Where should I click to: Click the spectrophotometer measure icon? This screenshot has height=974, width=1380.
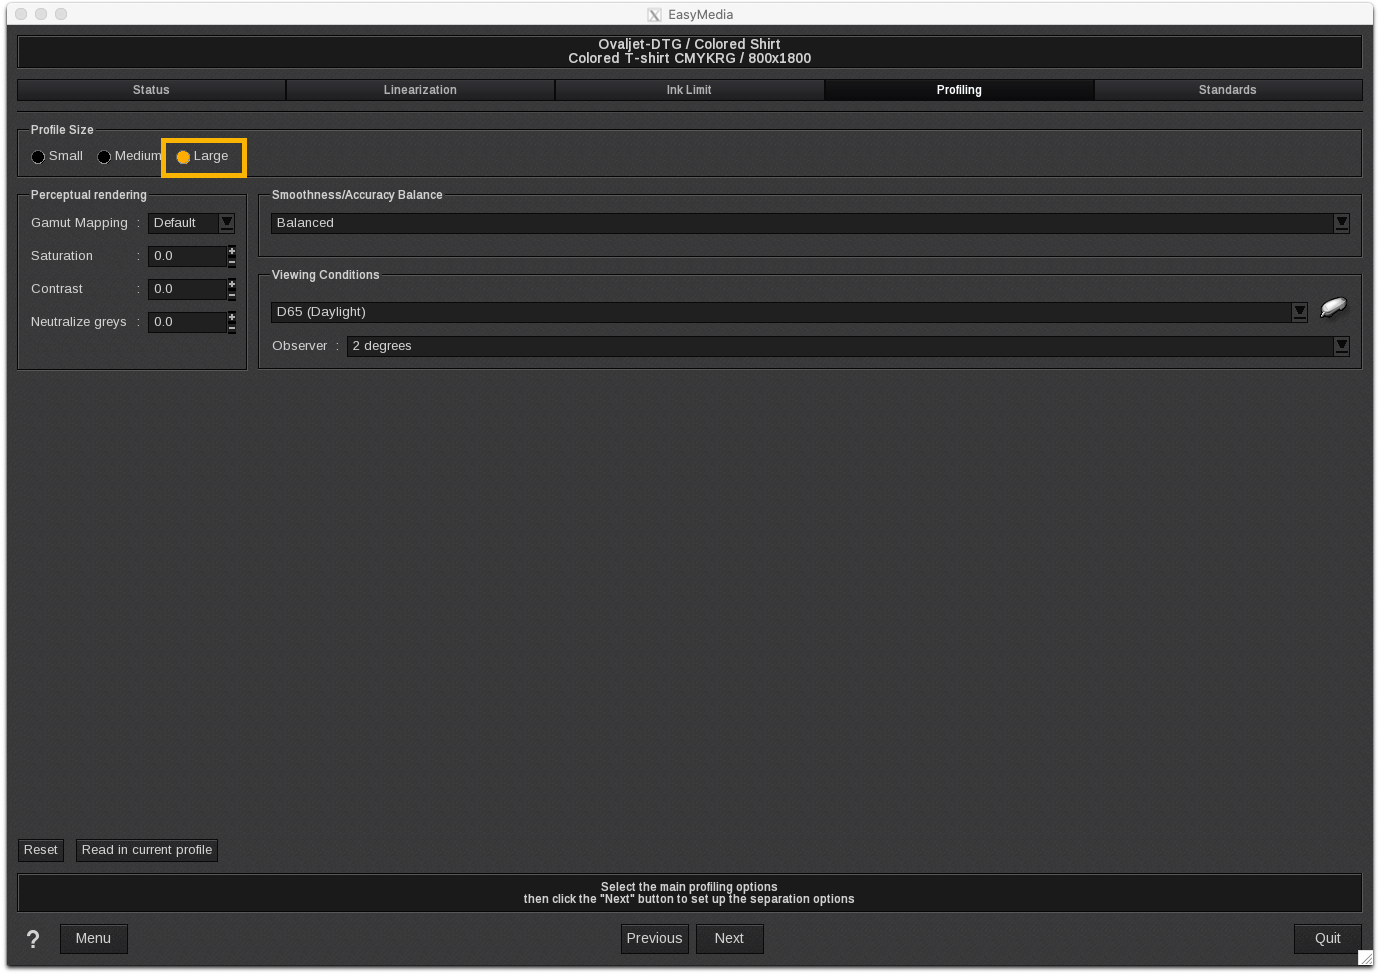[x=1333, y=308]
